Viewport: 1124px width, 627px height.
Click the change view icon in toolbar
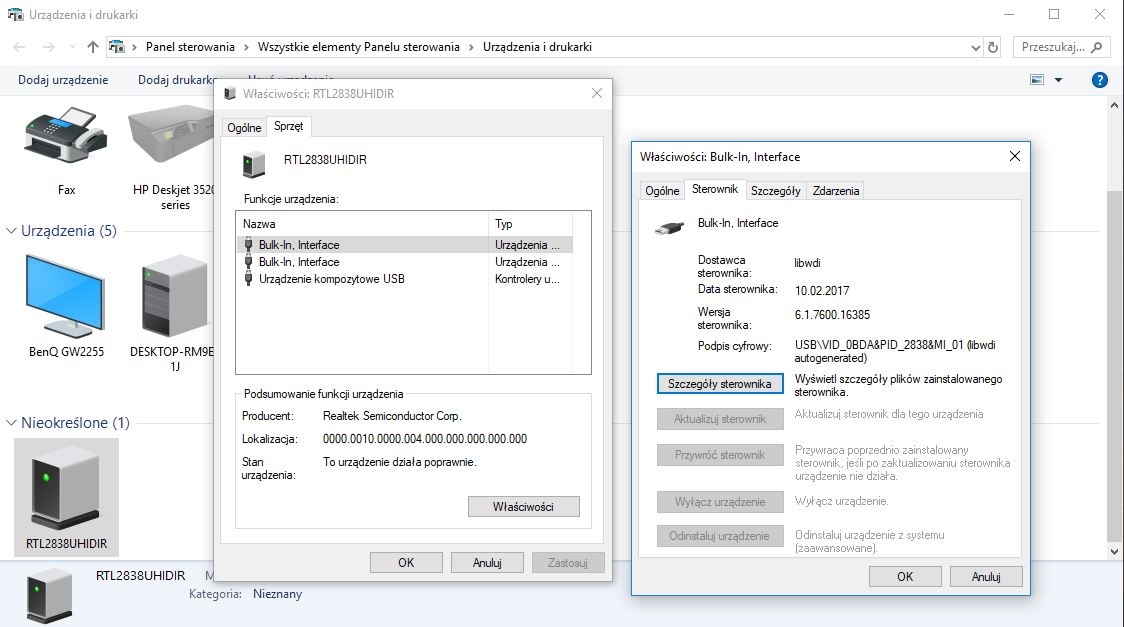(x=1037, y=80)
